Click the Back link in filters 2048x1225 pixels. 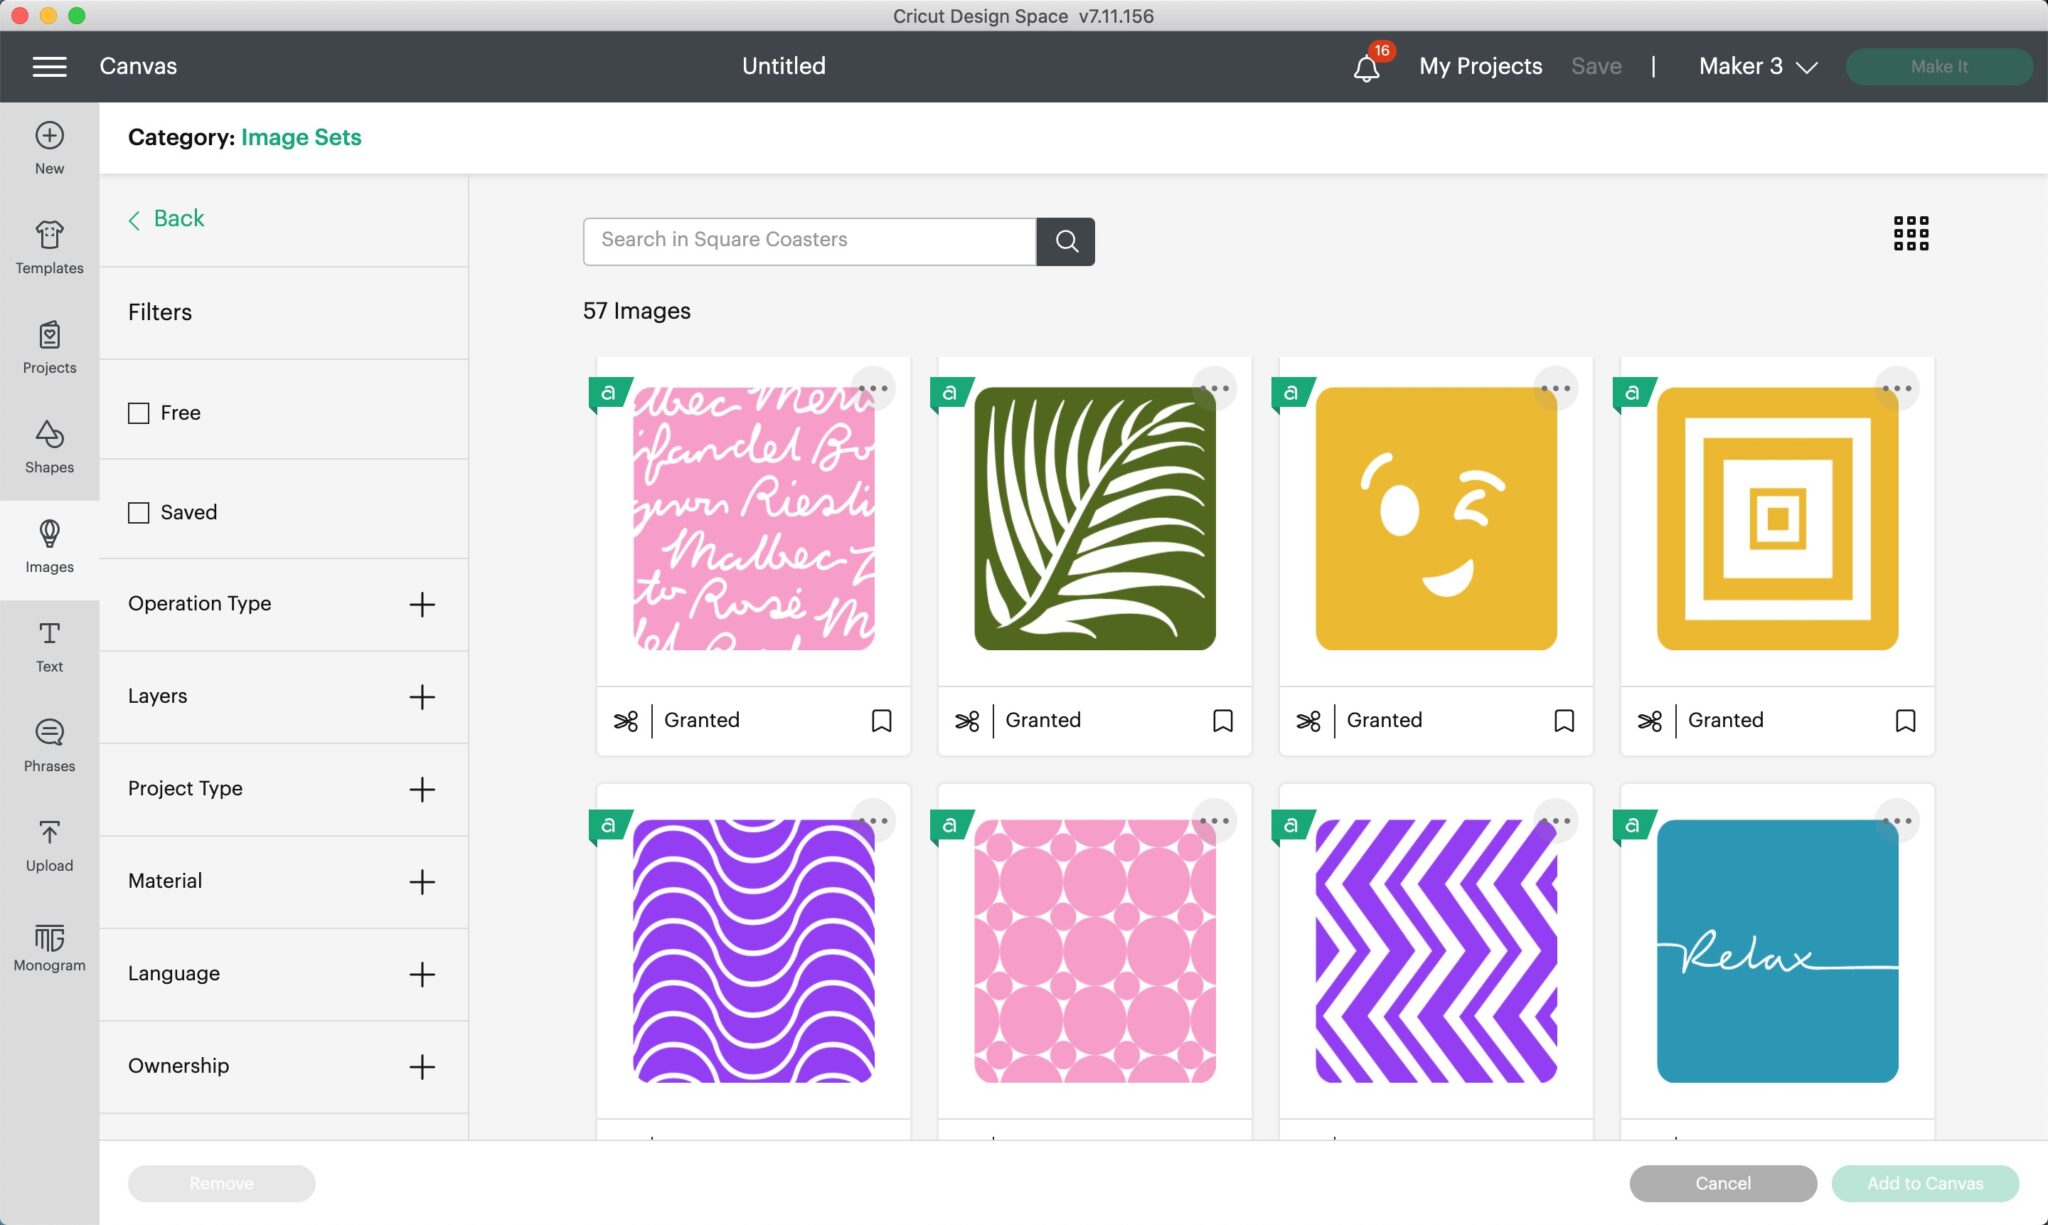(167, 219)
